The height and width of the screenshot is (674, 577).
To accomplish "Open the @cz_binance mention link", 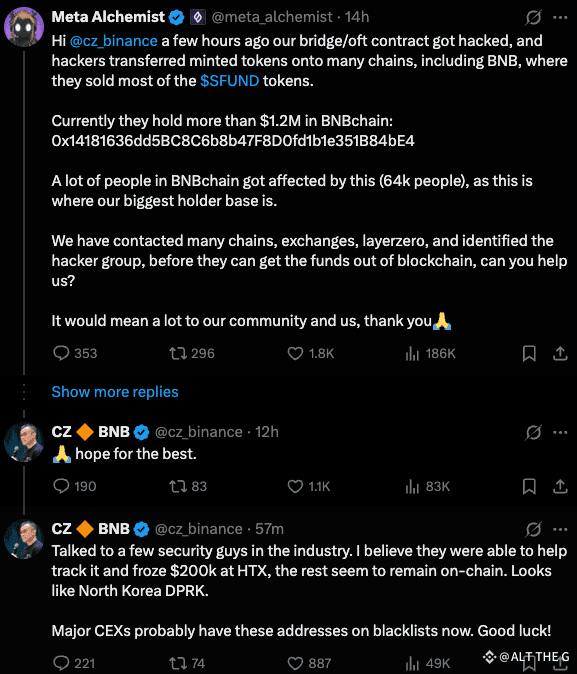I will [x=114, y=41].
